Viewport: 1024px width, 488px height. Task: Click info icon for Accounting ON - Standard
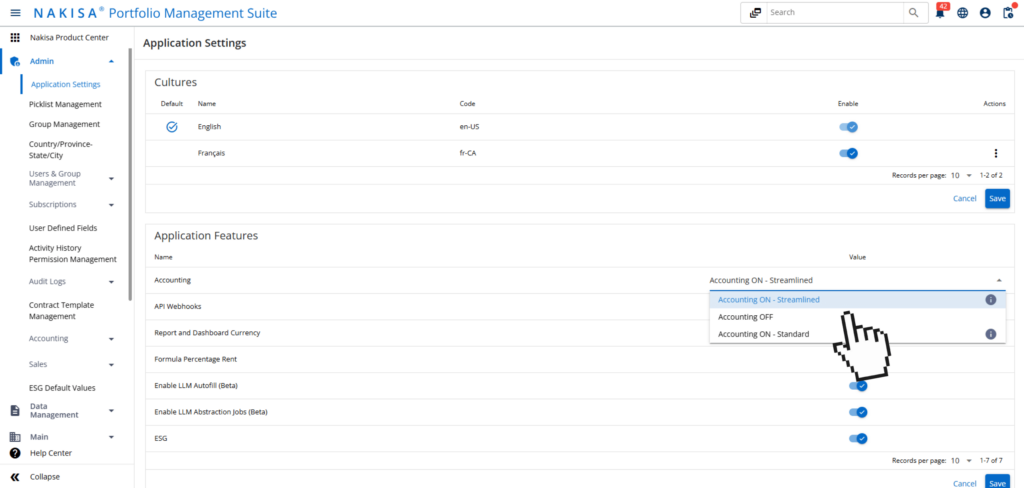click(991, 334)
